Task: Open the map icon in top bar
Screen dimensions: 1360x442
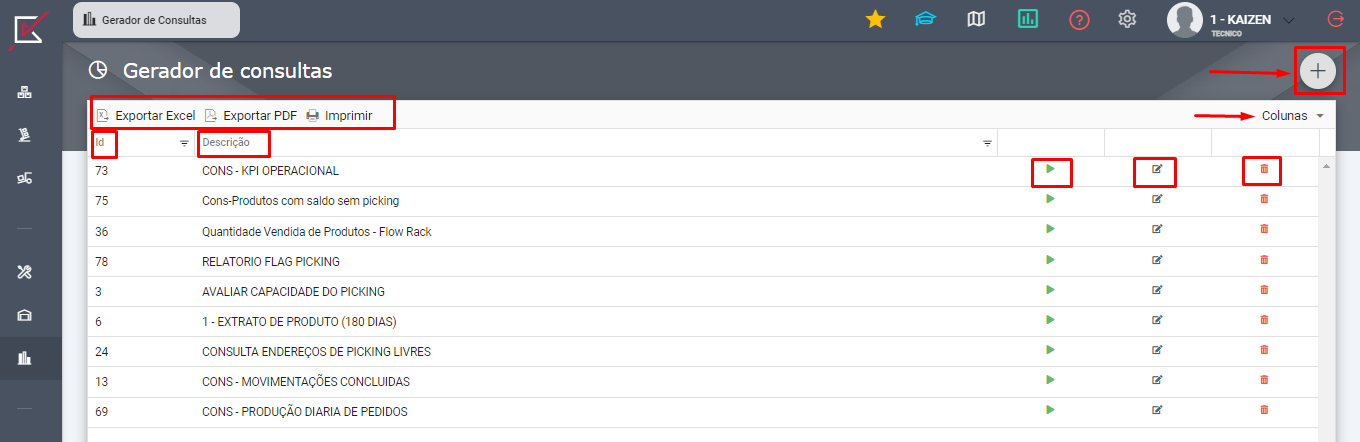Action: pyautogui.click(x=977, y=19)
